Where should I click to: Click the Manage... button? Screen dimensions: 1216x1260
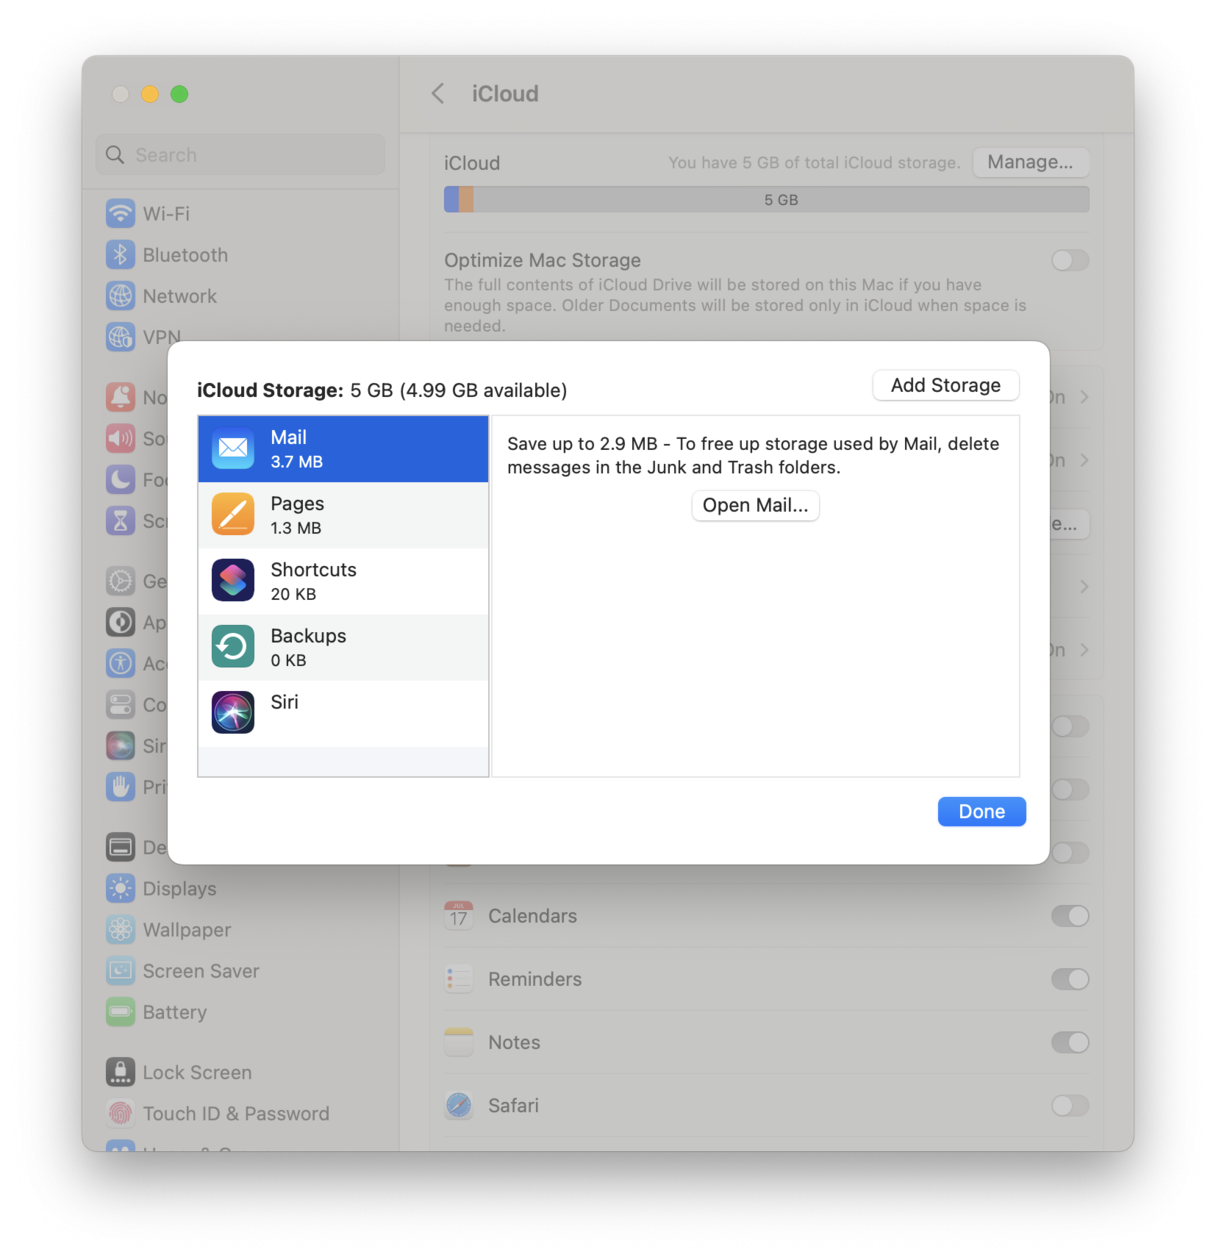point(1030,162)
